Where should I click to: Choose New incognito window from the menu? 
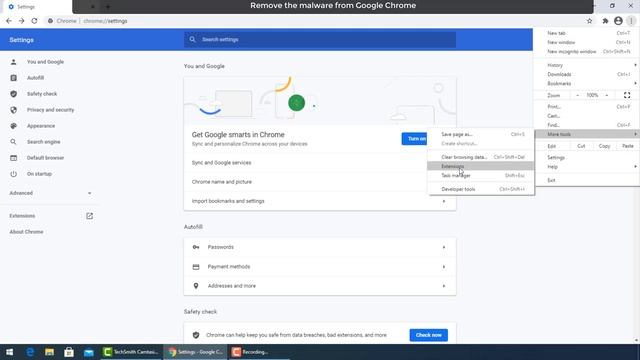coord(587,52)
